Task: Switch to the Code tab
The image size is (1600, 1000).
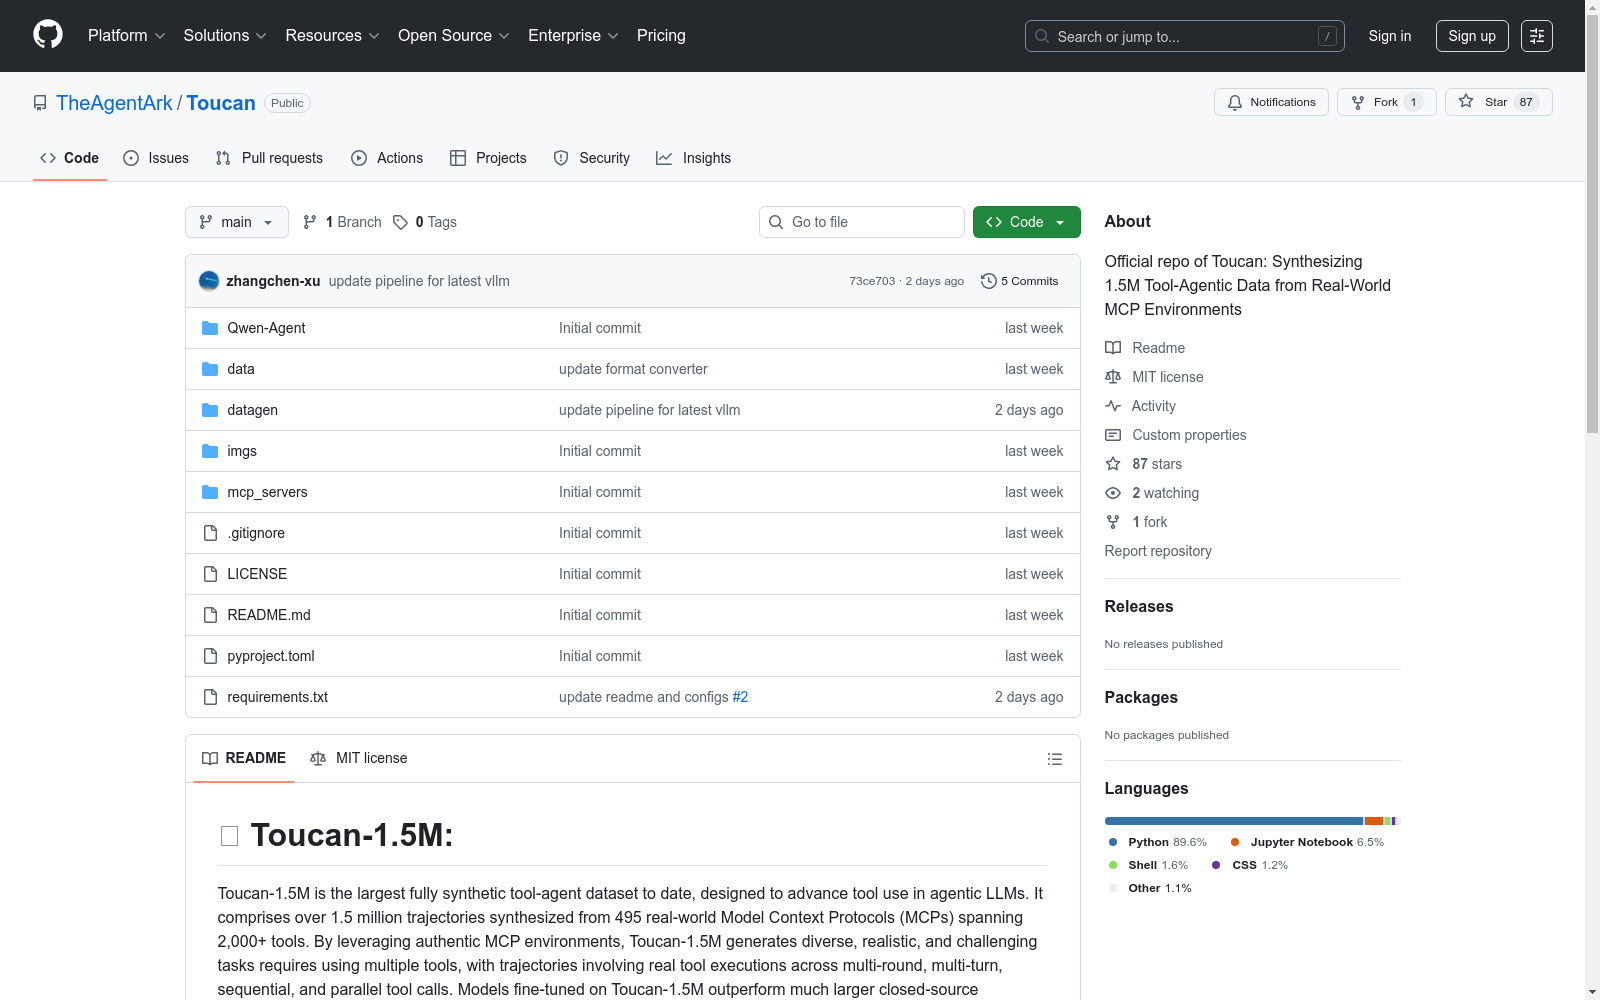Action: 70,158
